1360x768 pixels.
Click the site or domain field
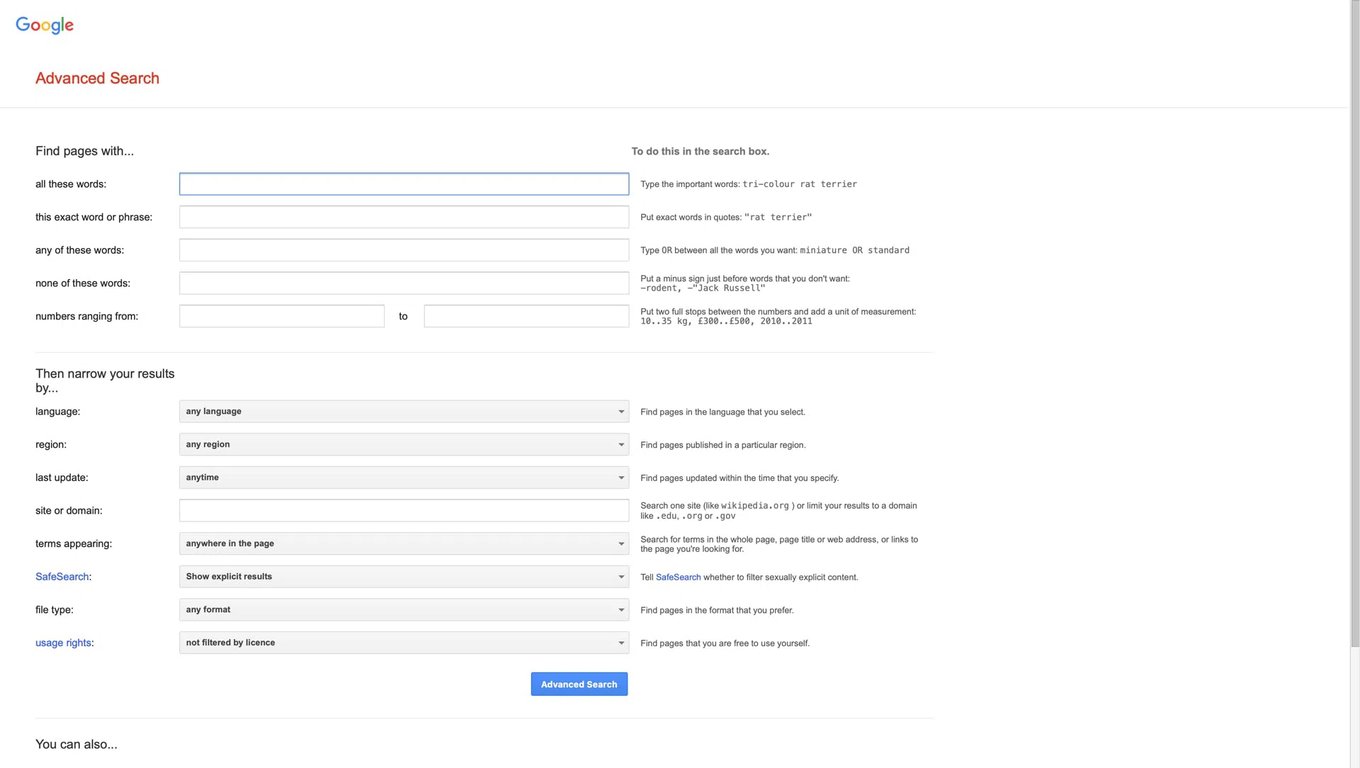pyautogui.click(x=404, y=510)
